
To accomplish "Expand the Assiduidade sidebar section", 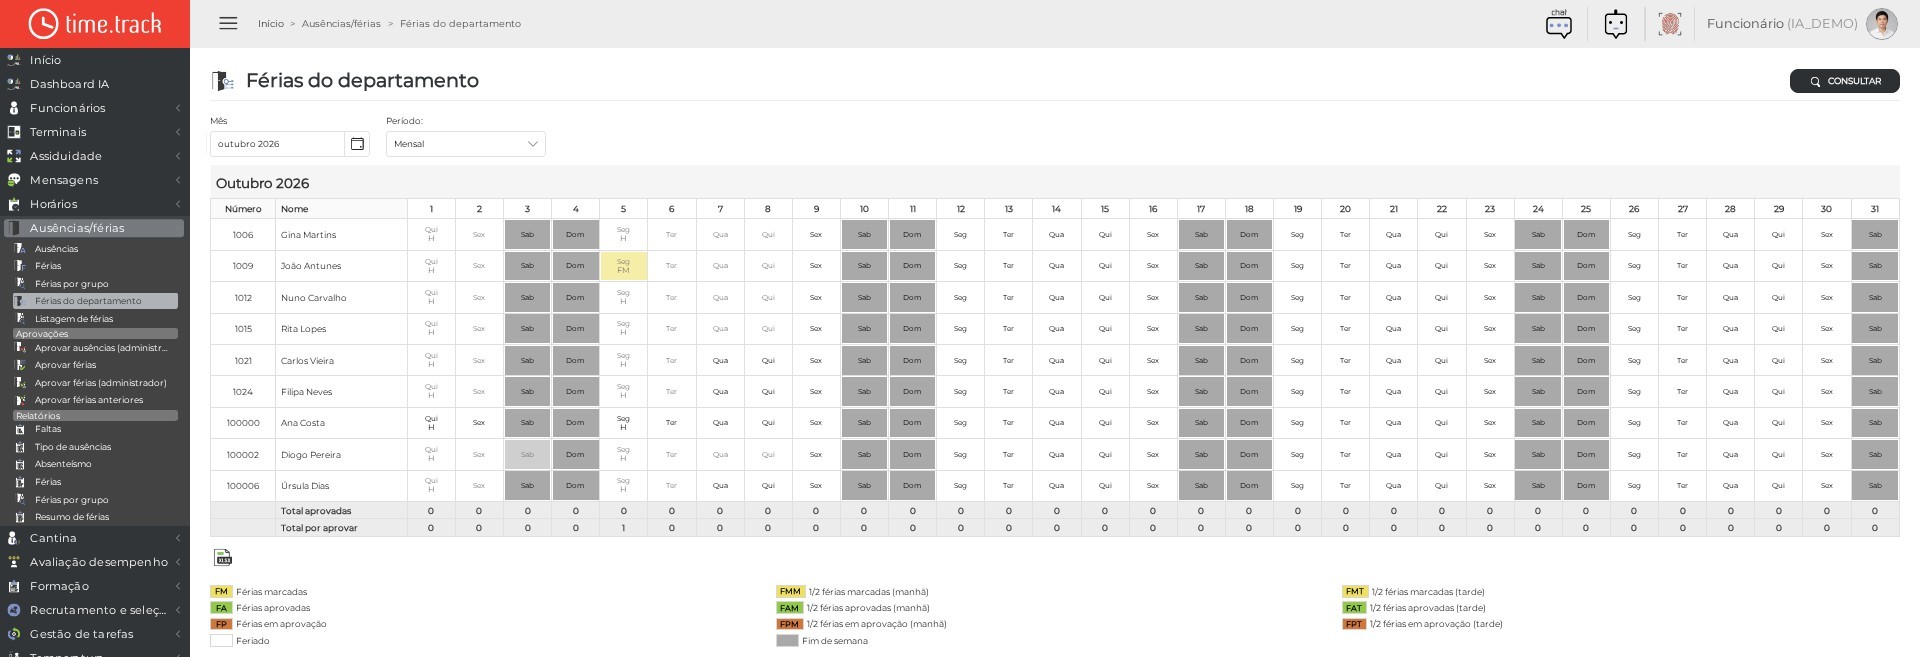I will coord(95,156).
